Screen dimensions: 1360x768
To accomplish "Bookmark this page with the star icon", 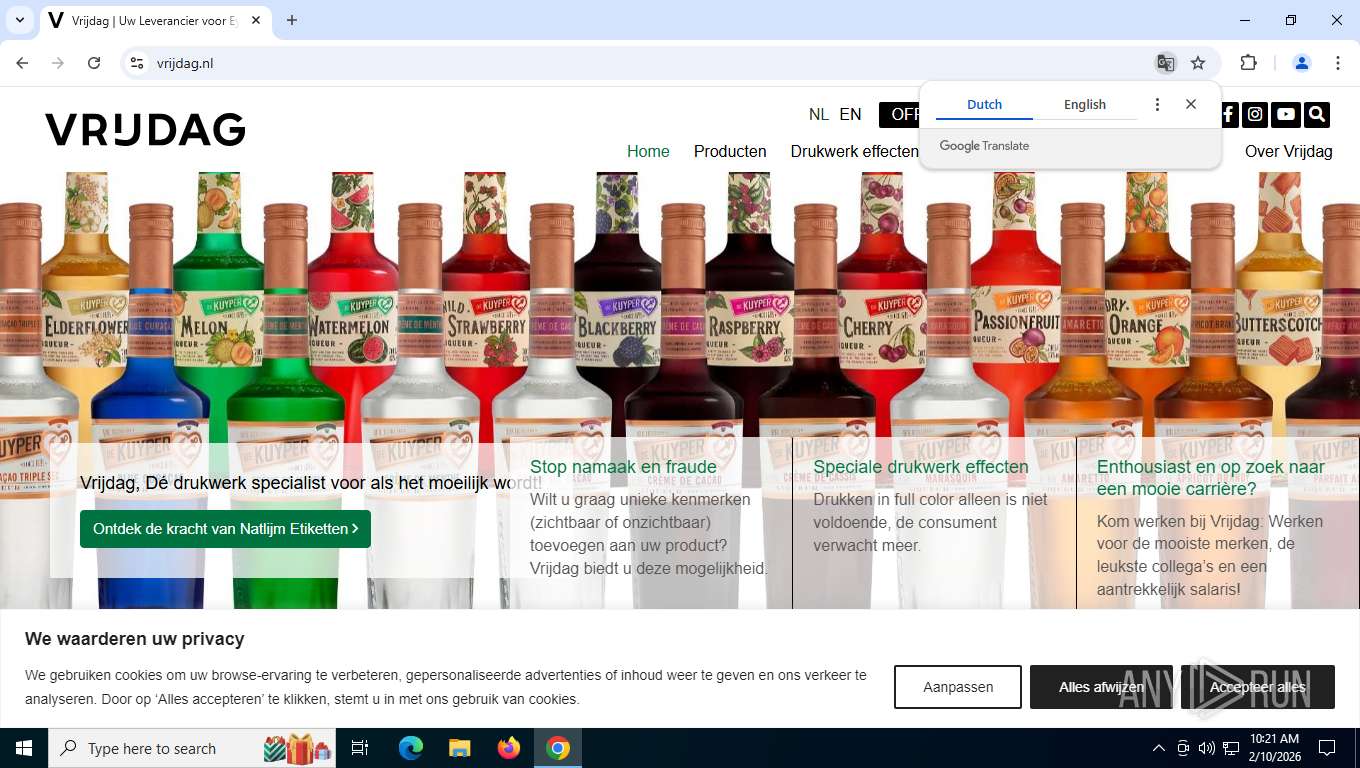I will pos(1198,63).
